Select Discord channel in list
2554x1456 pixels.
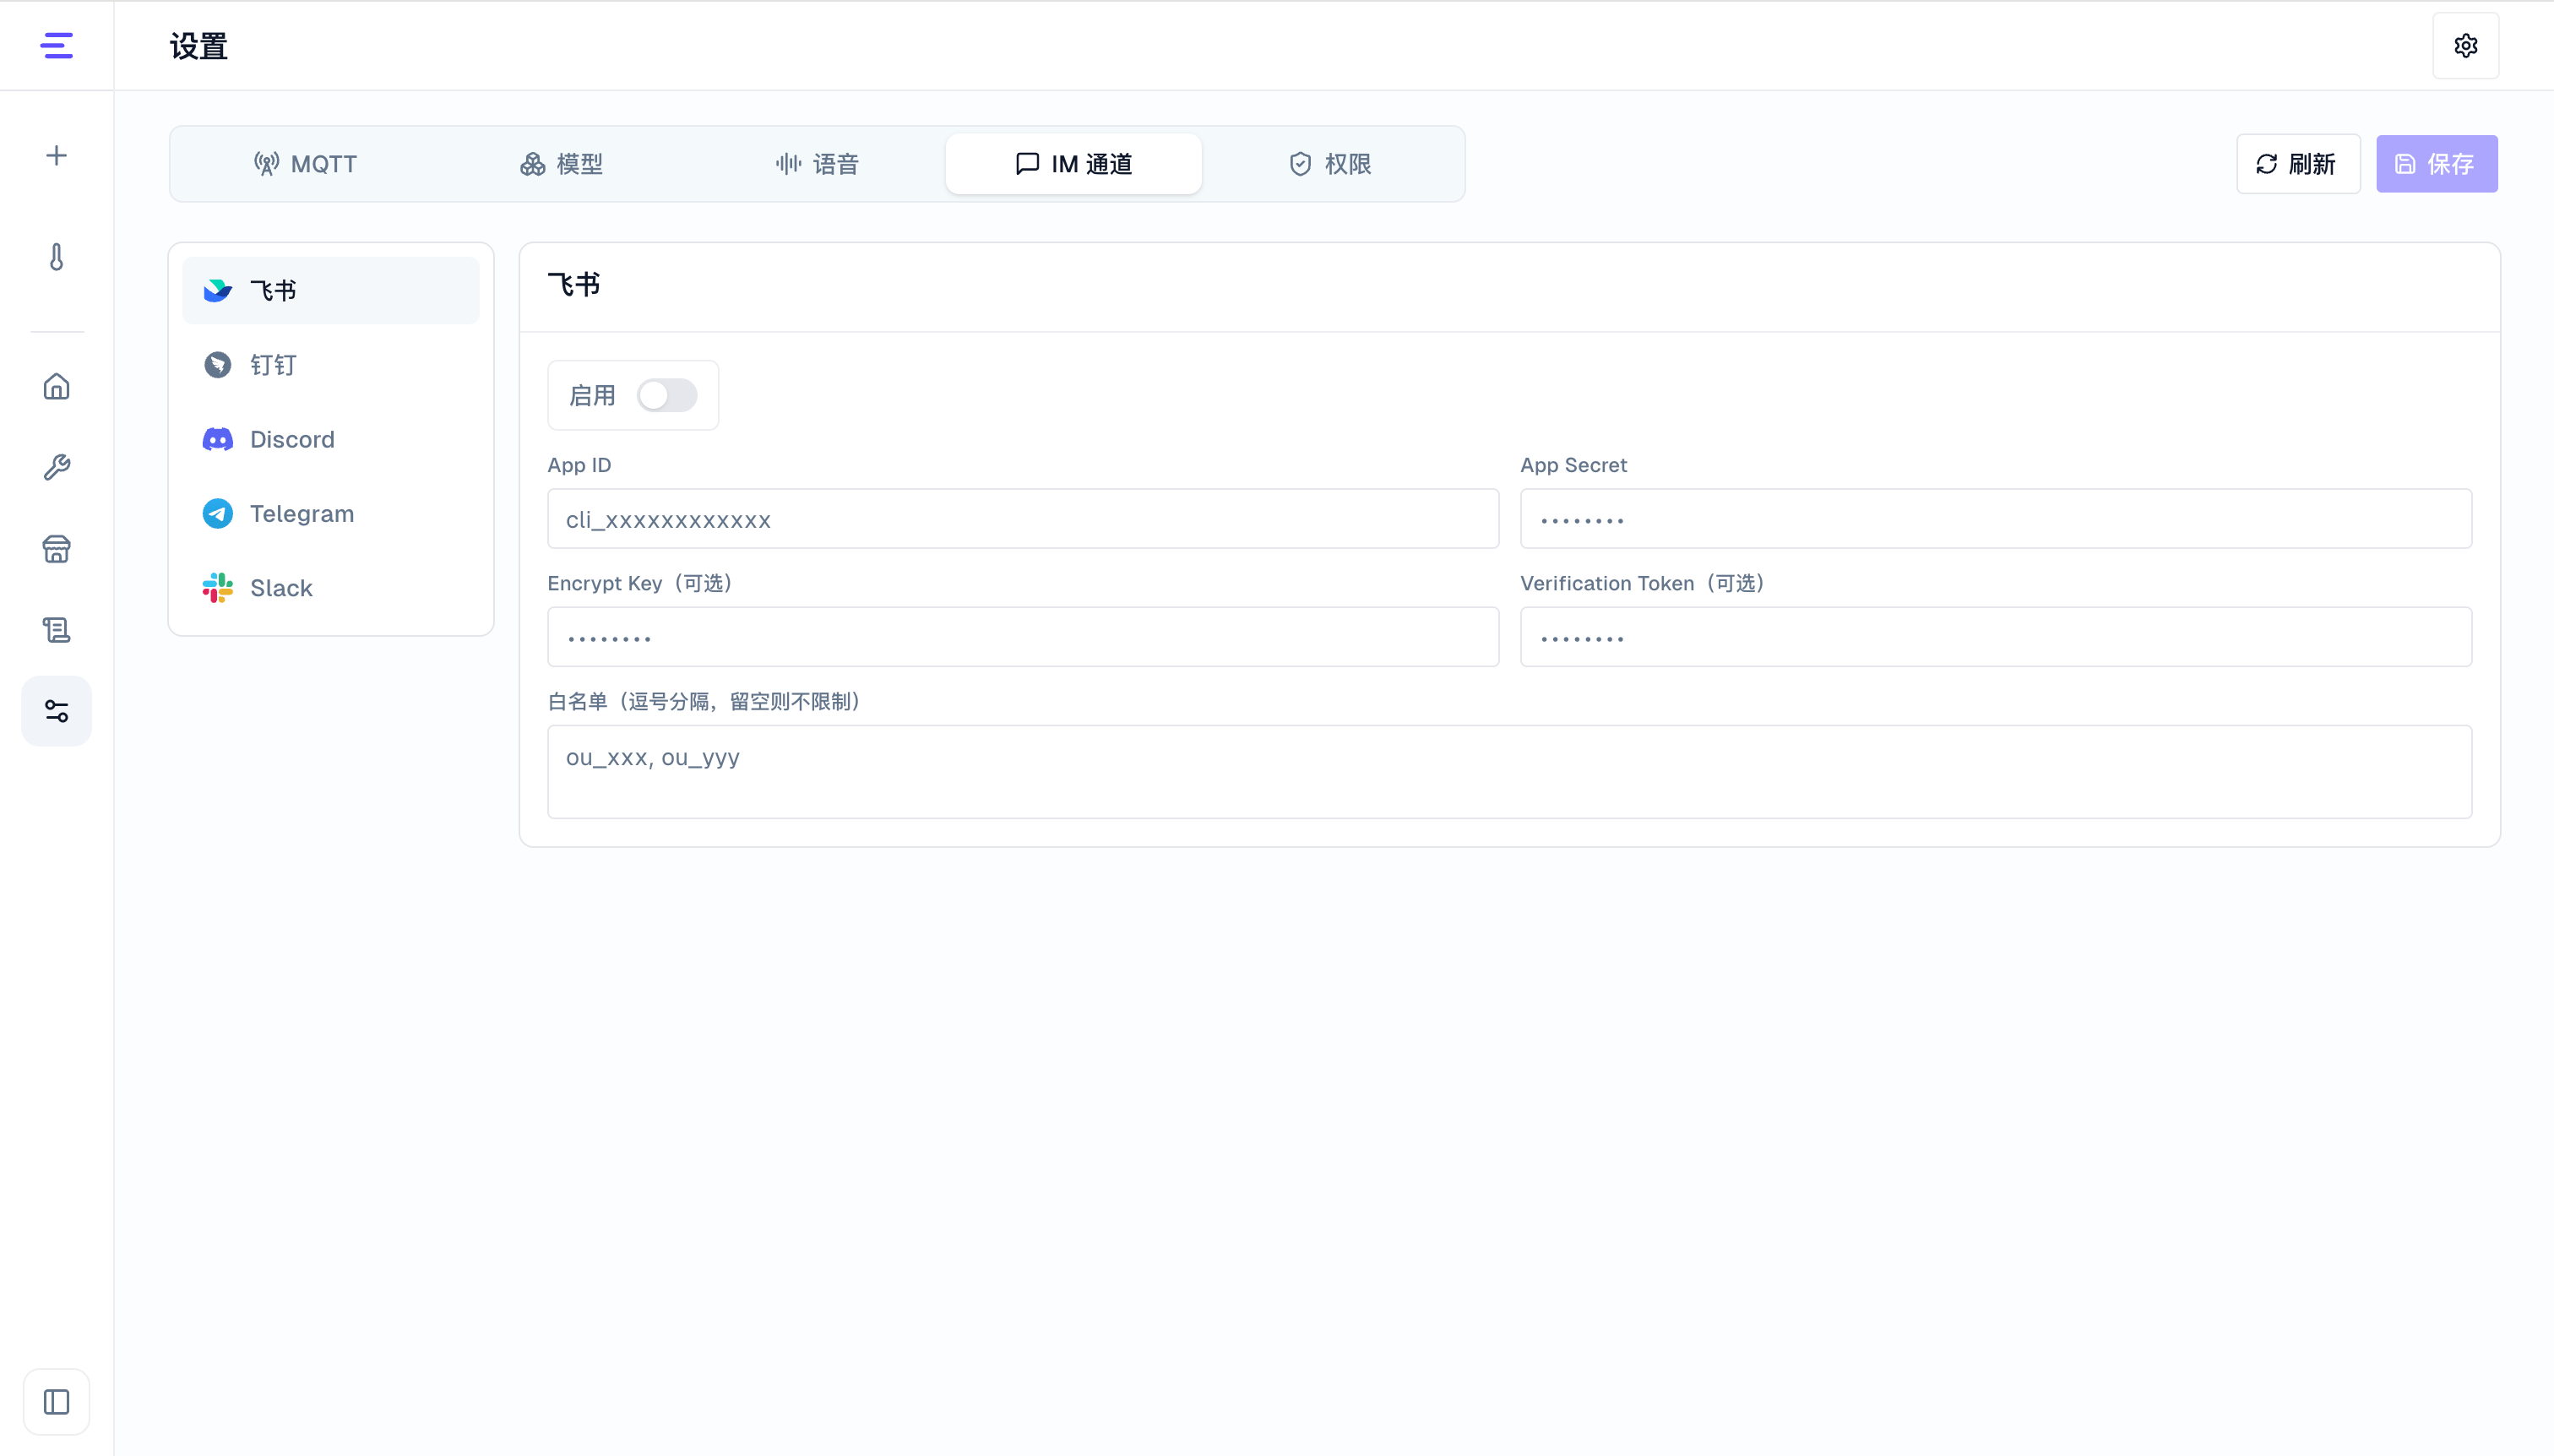coord(331,439)
